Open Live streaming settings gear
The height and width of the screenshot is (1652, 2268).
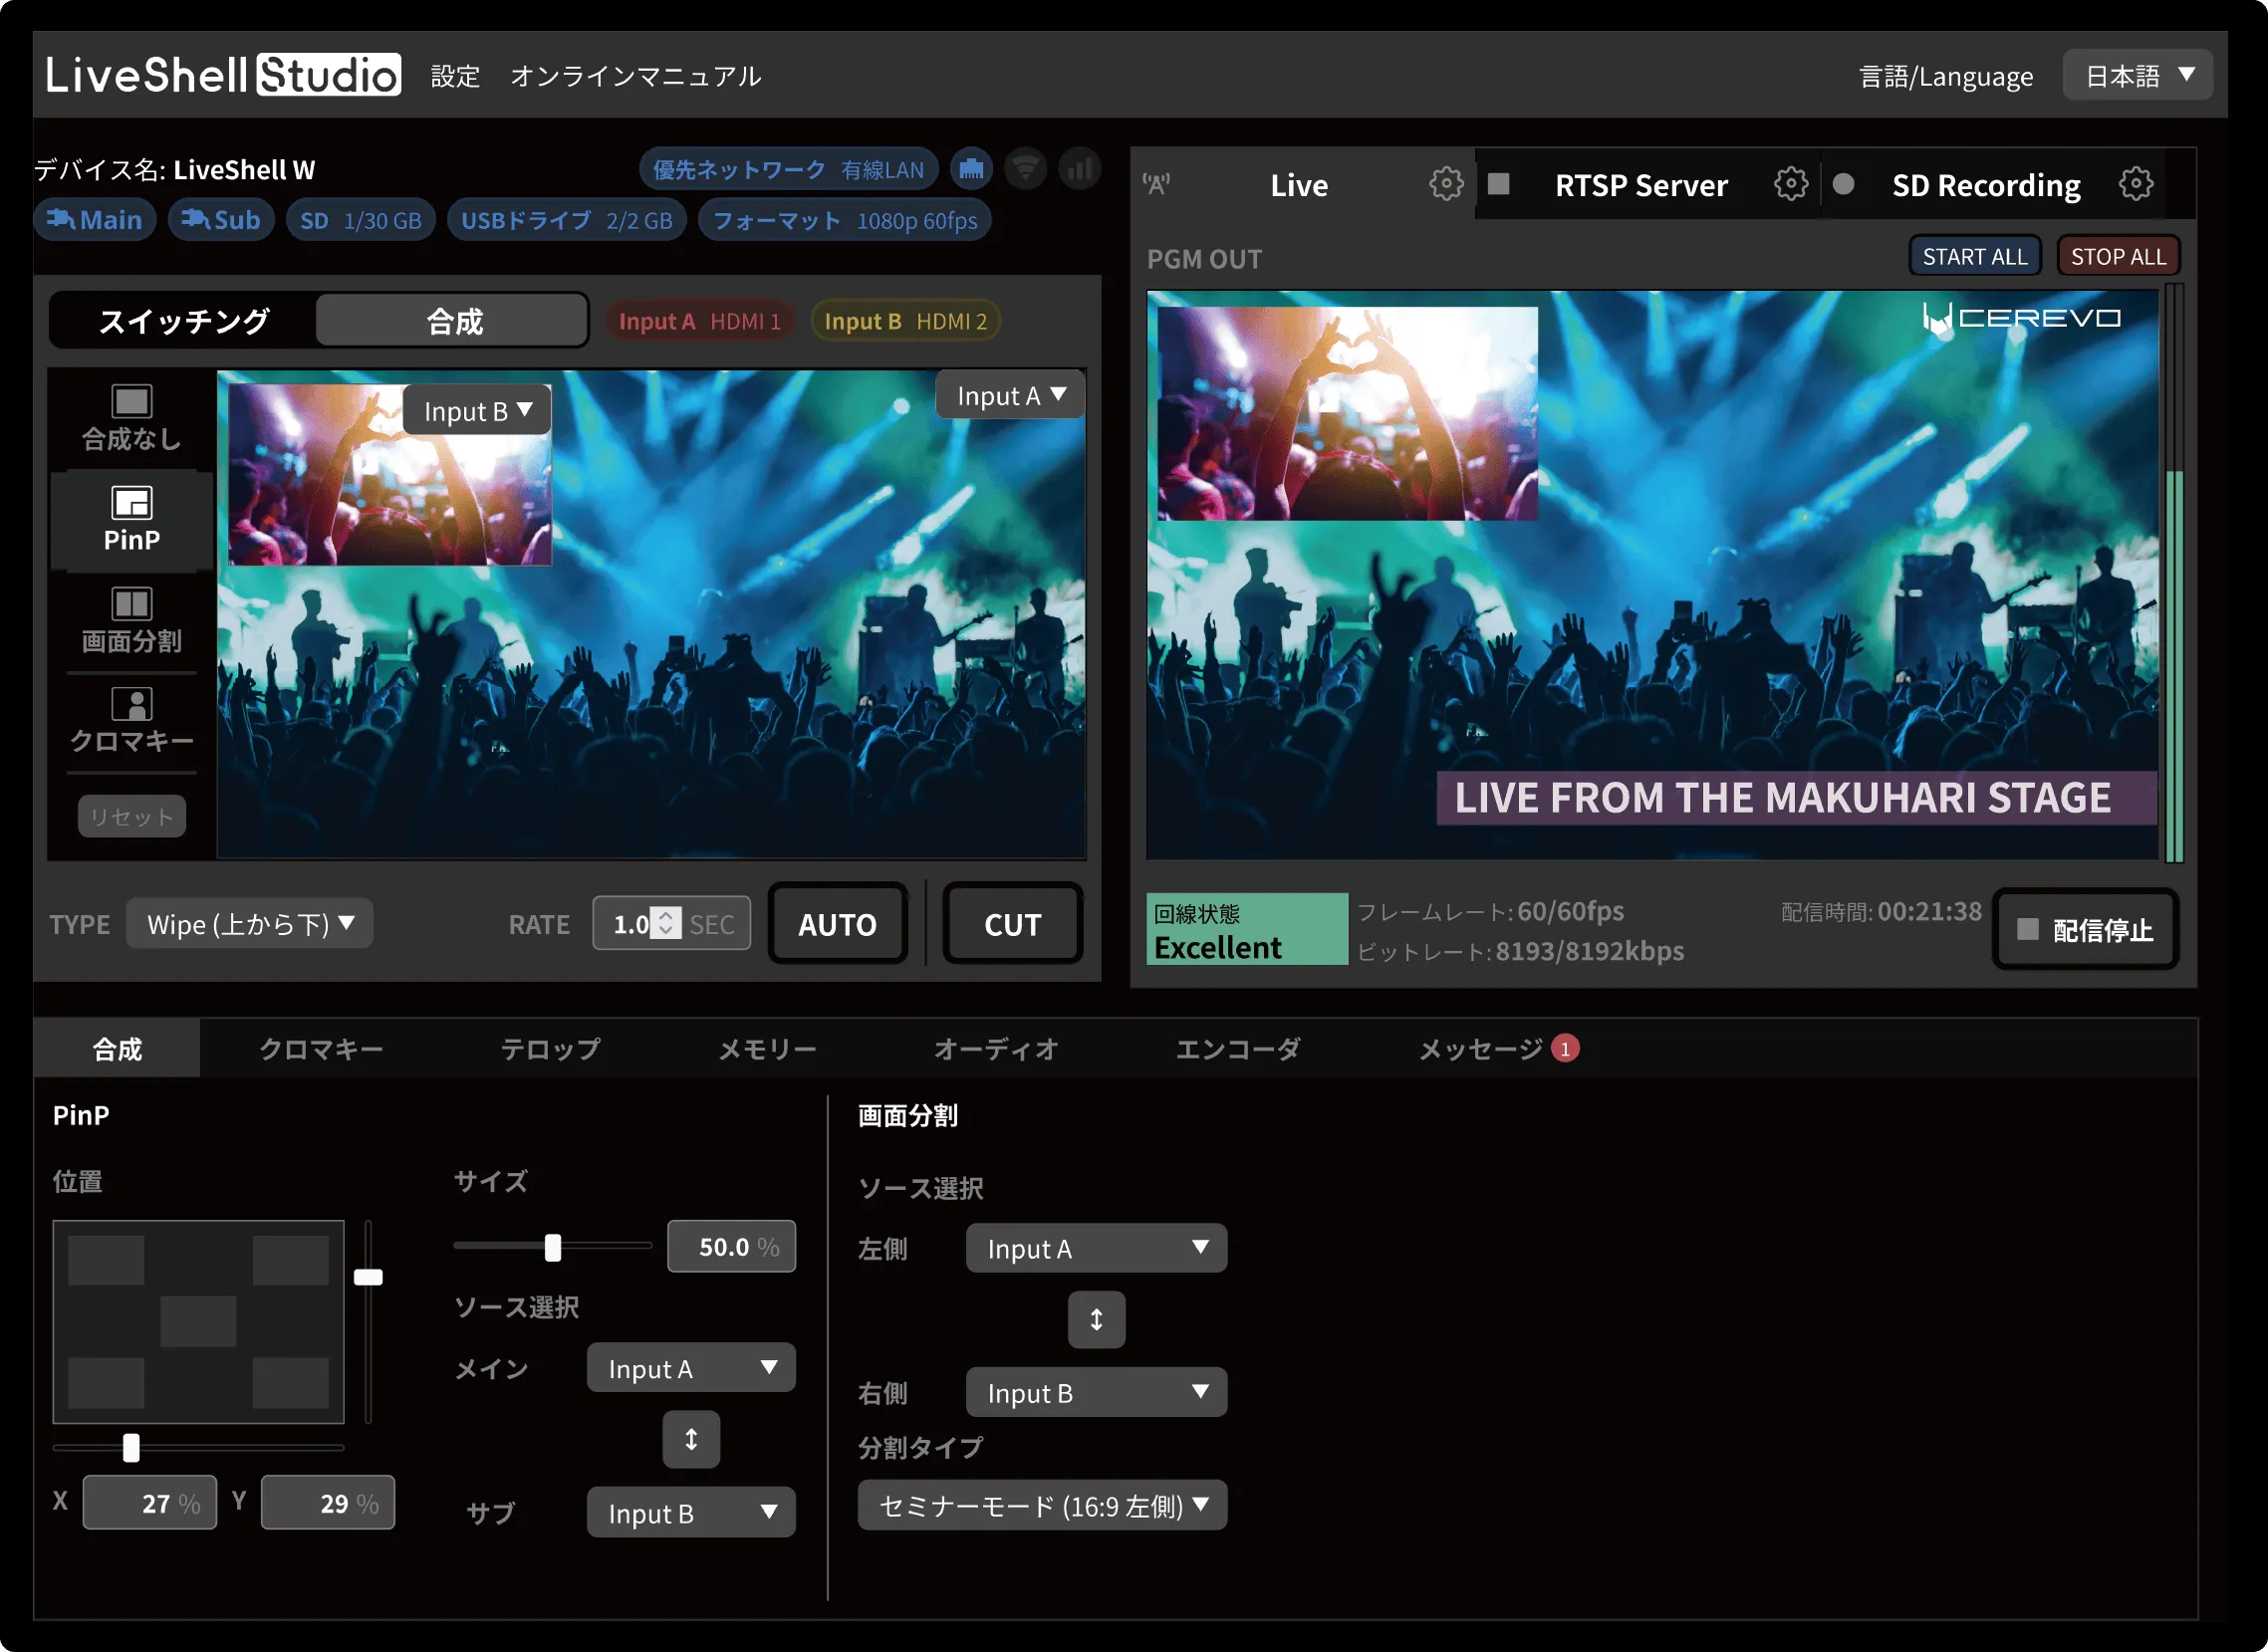pos(1445,184)
